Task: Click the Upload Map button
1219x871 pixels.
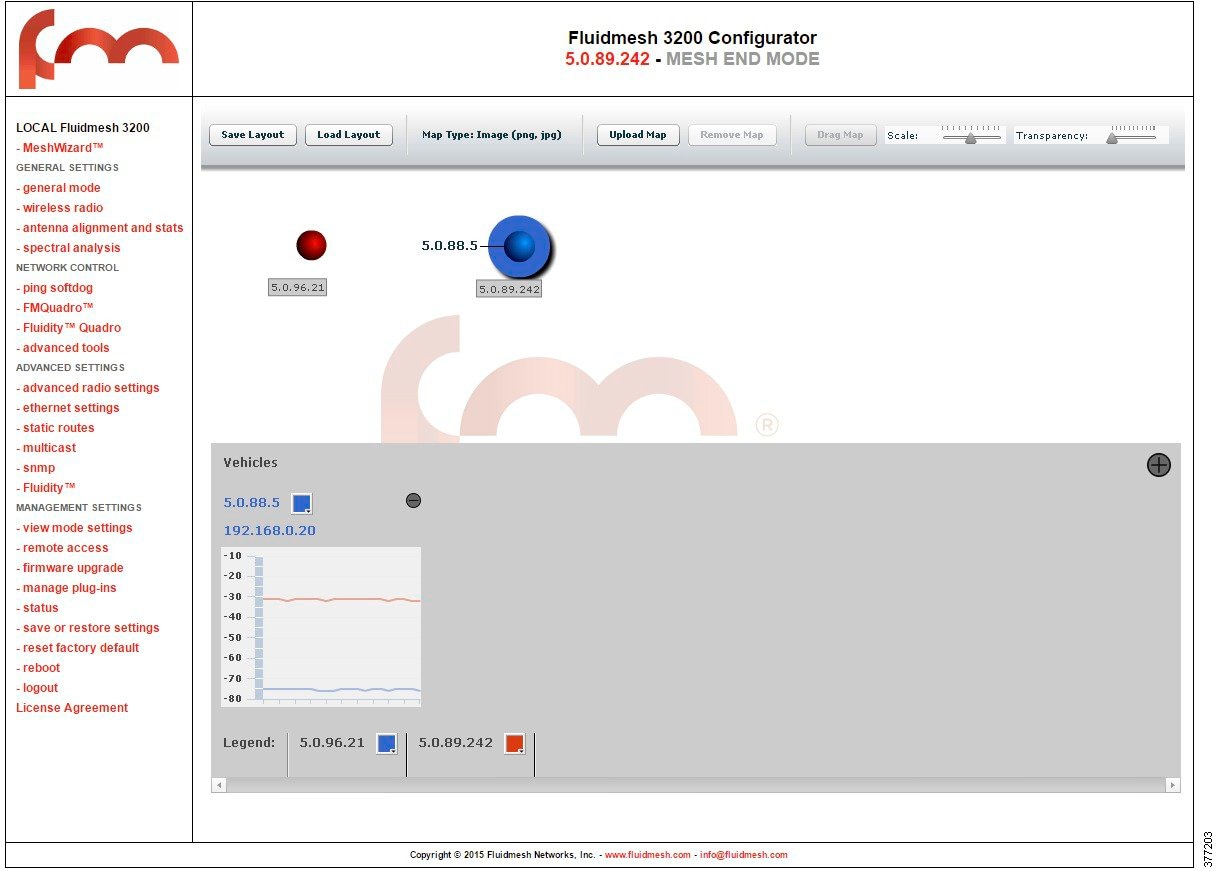Action: tap(638, 135)
